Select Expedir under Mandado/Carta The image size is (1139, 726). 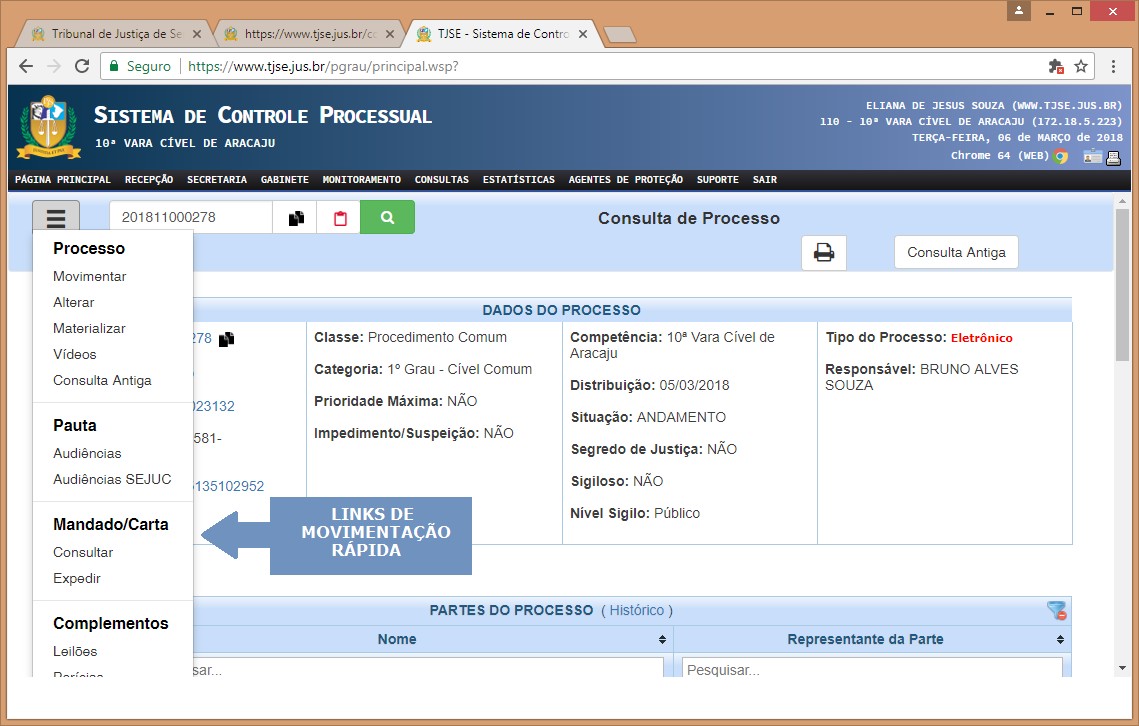pyautogui.click(x=77, y=578)
